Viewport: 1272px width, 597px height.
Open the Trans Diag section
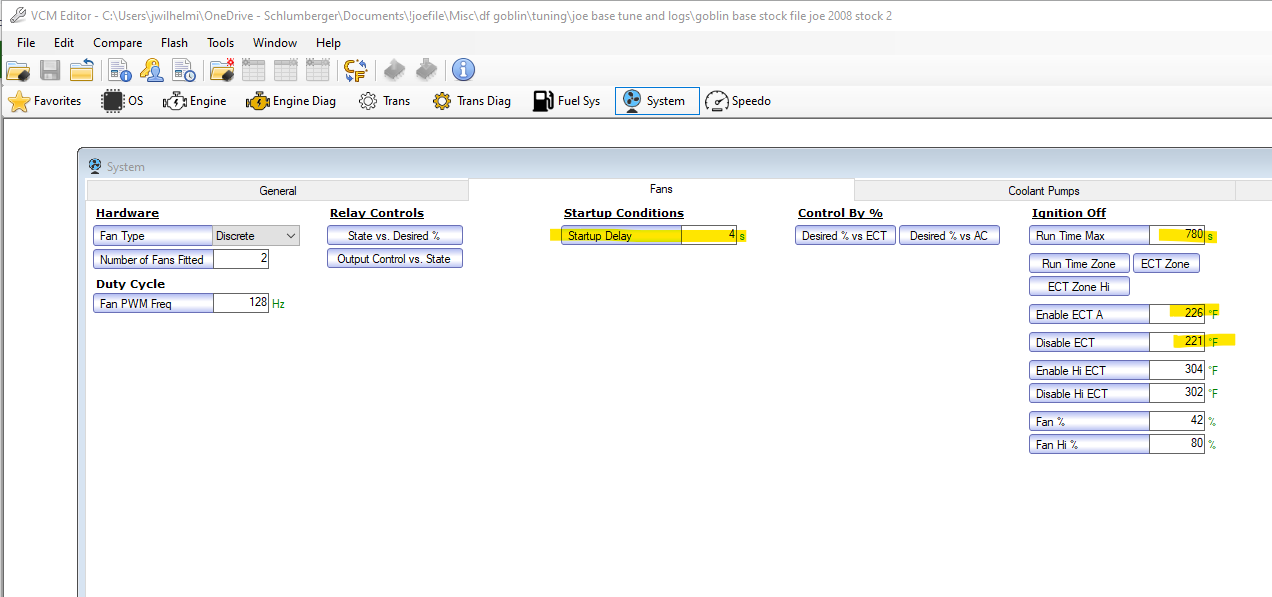pos(471,101)
